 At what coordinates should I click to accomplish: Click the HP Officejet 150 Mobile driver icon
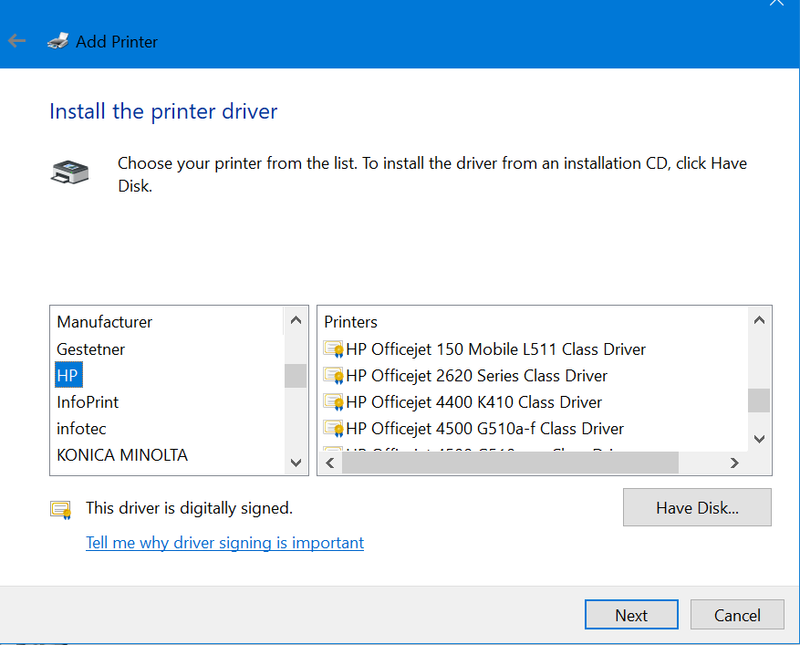pyautogui.click(x=333, y=350)
